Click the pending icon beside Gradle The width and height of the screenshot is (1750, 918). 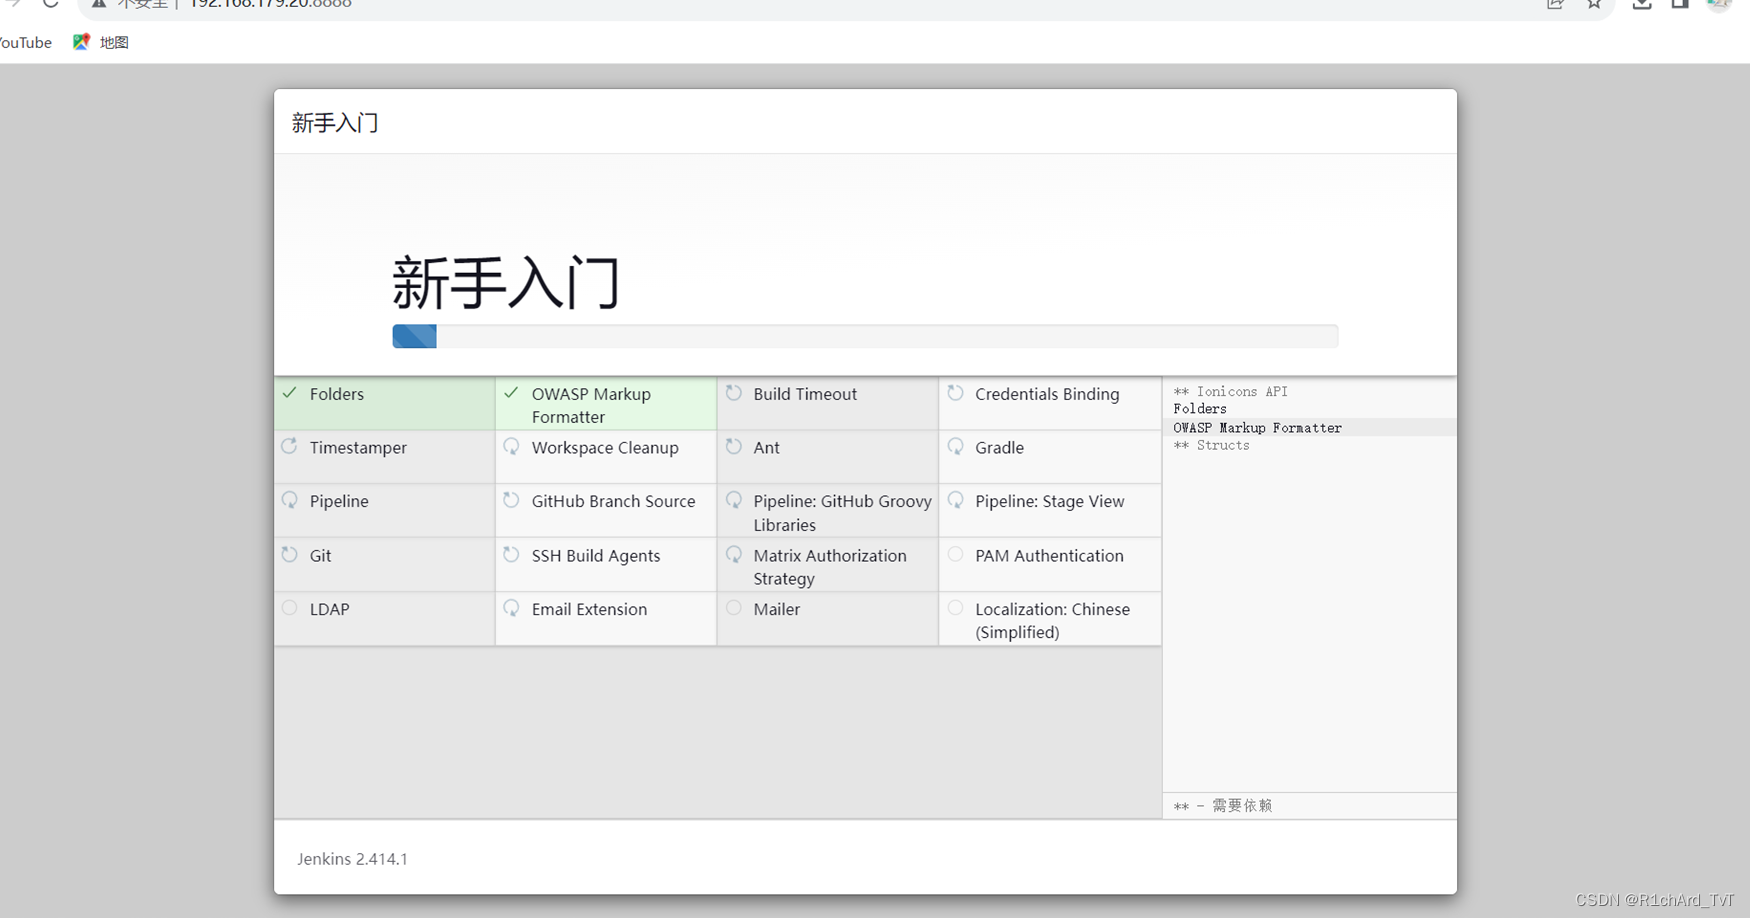pos(956,447)
